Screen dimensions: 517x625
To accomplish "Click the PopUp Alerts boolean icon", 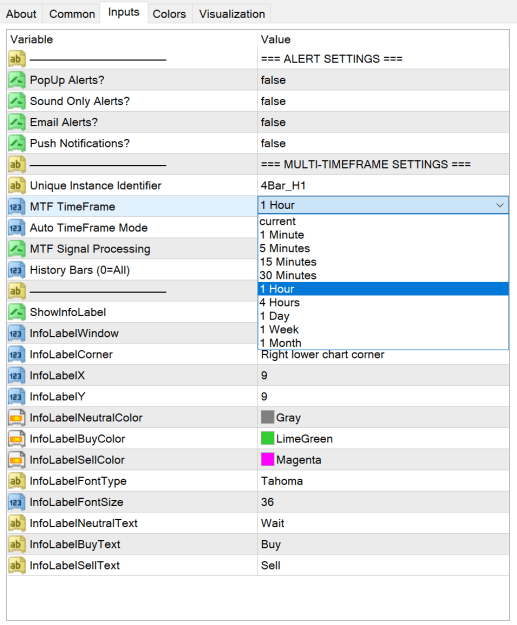I will pyautogui.click(x=17, y=80).
